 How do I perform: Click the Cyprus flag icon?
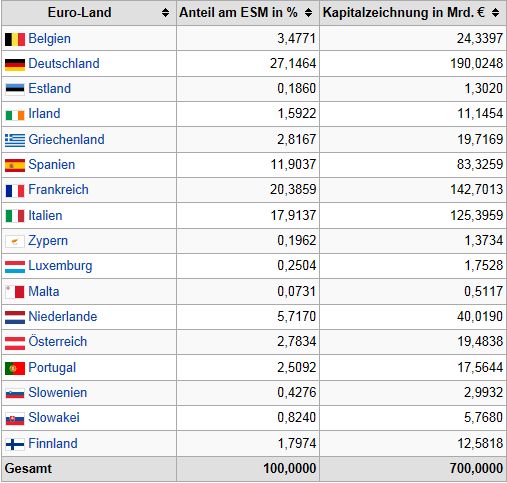coord(15,242)
